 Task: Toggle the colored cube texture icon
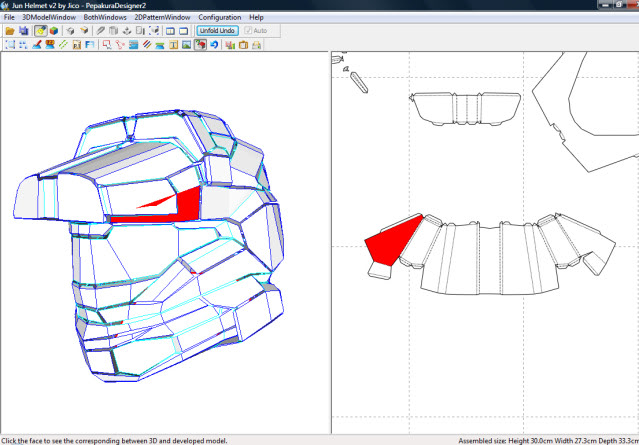click(x=53, y=31)
